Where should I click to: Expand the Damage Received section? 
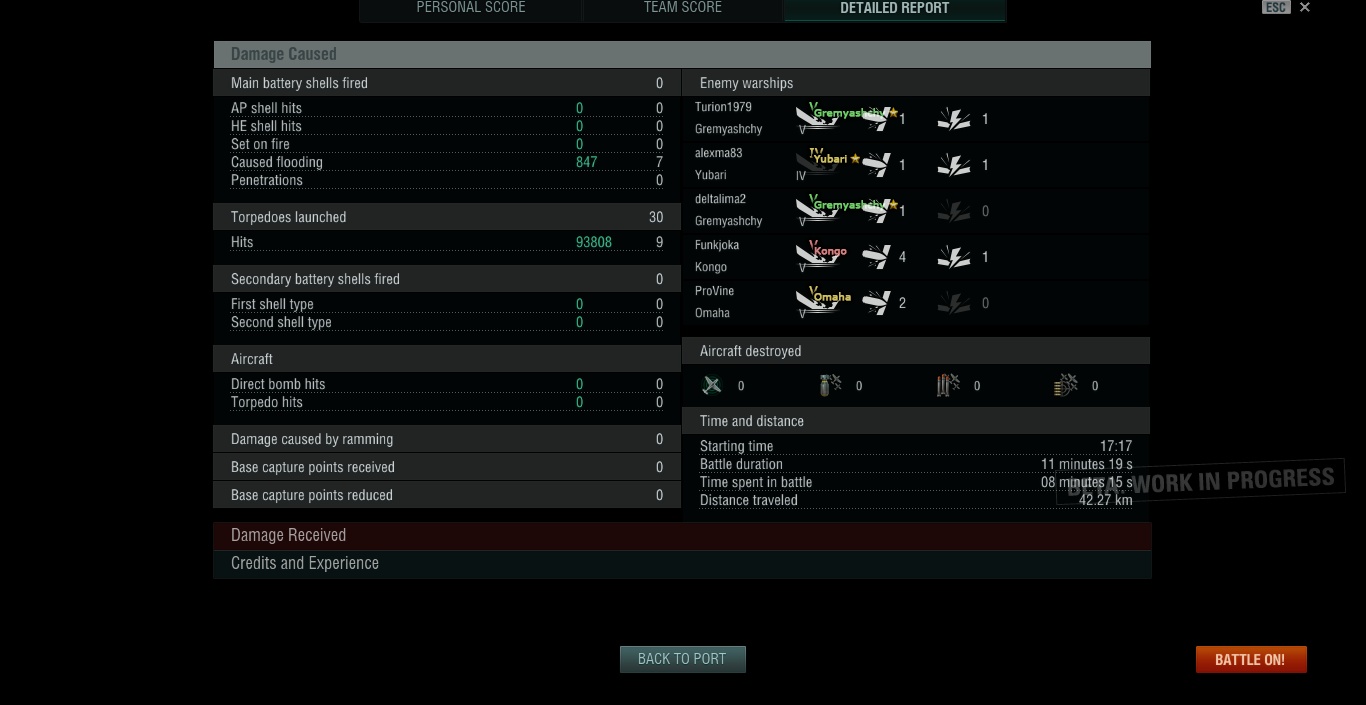[682, 535]
